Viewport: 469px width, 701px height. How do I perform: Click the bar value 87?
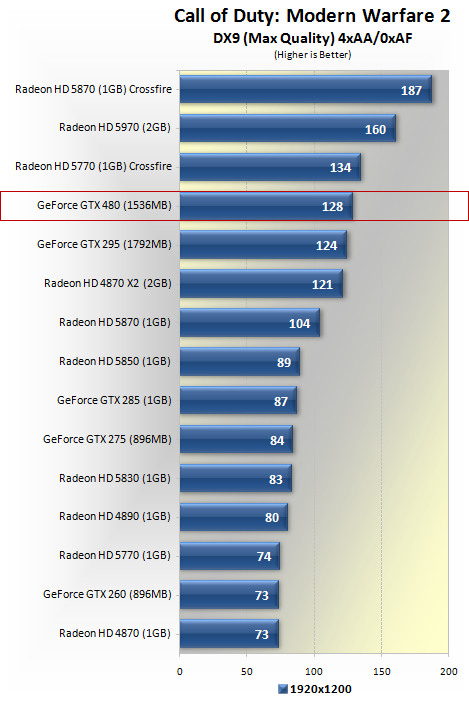click(x=281, y=401)
